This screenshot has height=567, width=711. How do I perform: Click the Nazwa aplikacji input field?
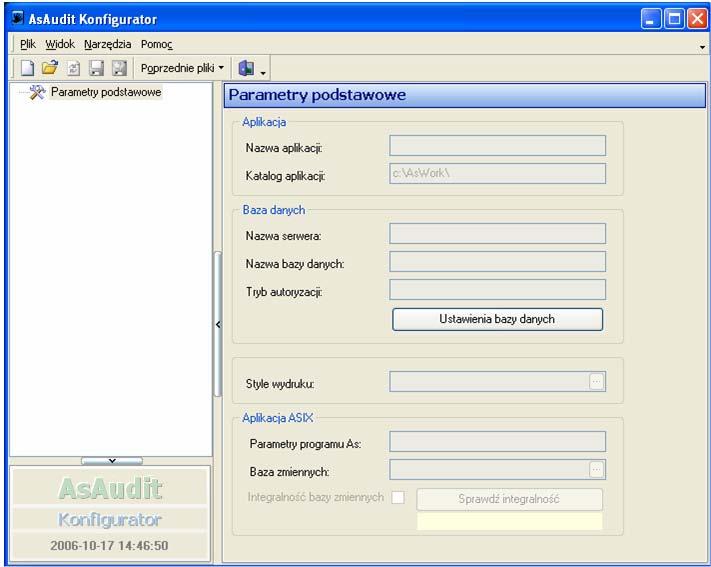(497, 146)
